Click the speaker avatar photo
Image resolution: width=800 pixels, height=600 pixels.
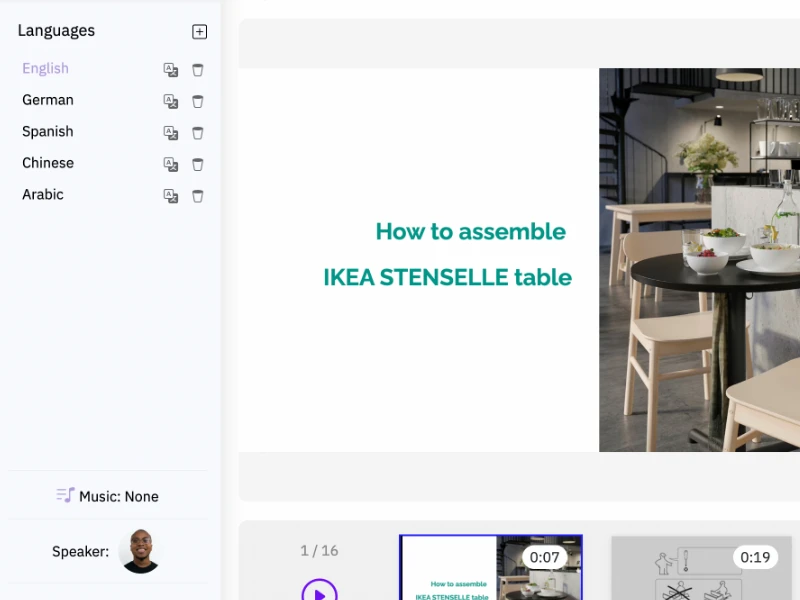coord(140,551)
